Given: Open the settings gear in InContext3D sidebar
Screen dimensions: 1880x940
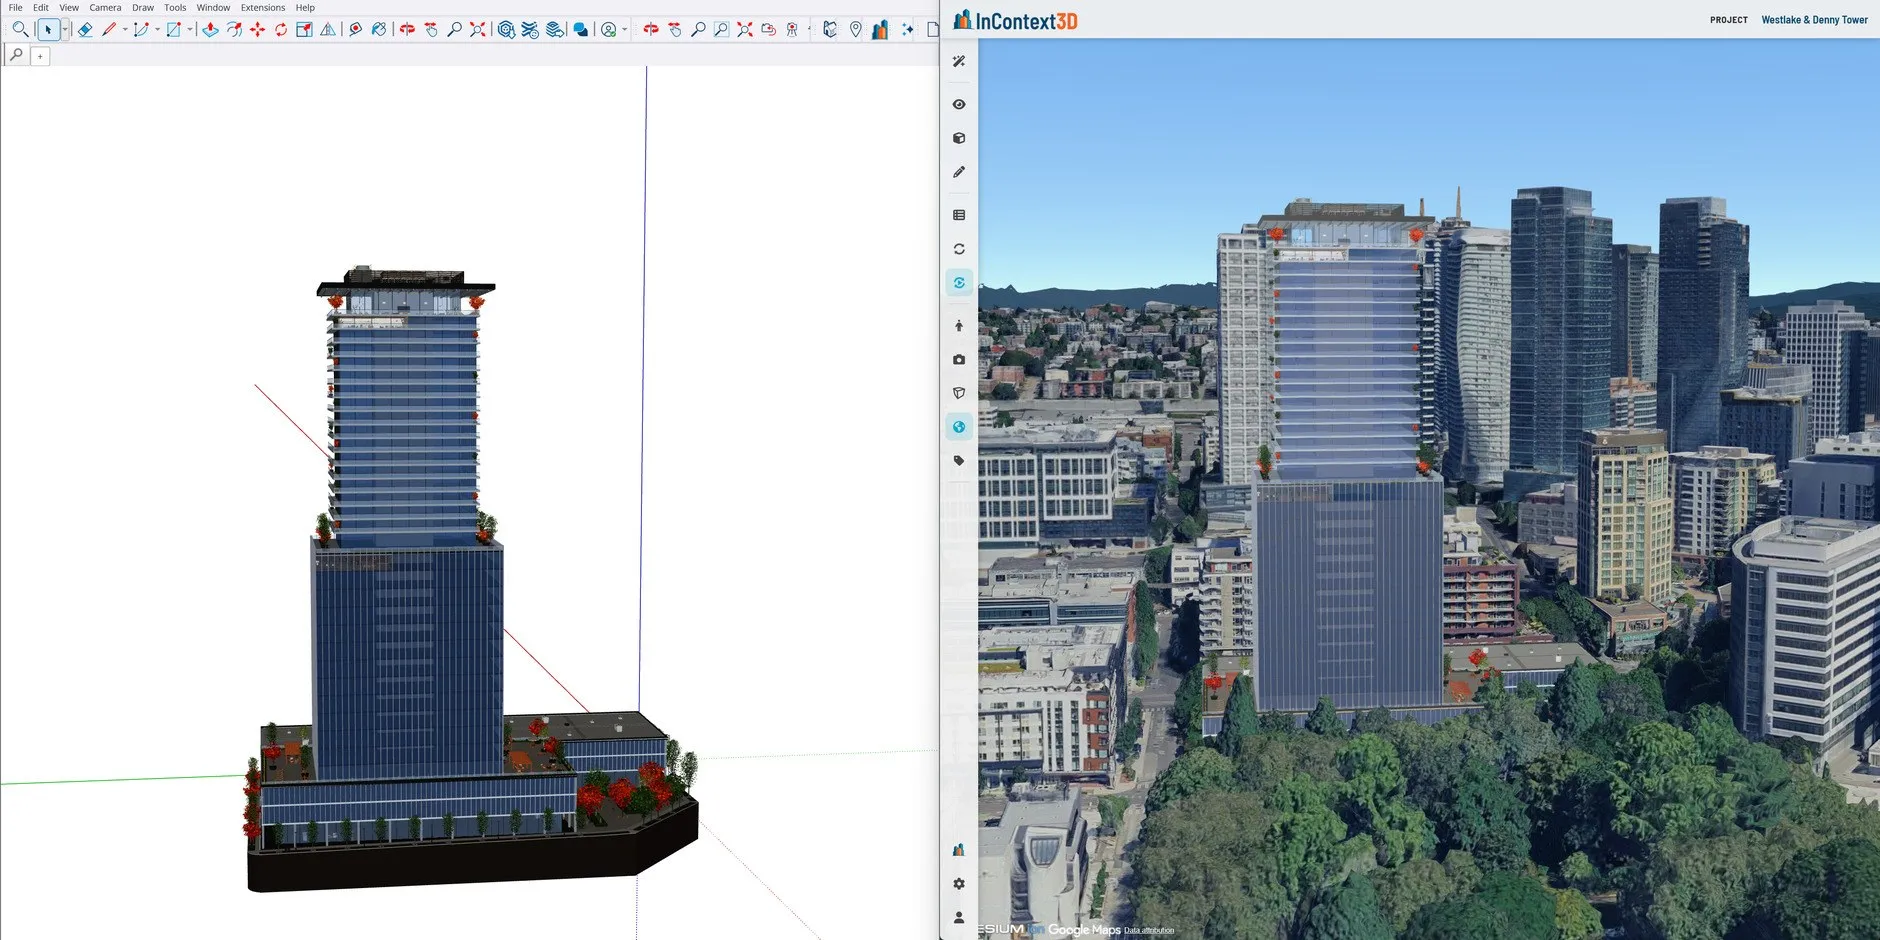Looking at the screenshot, I should tap(959, 884).
